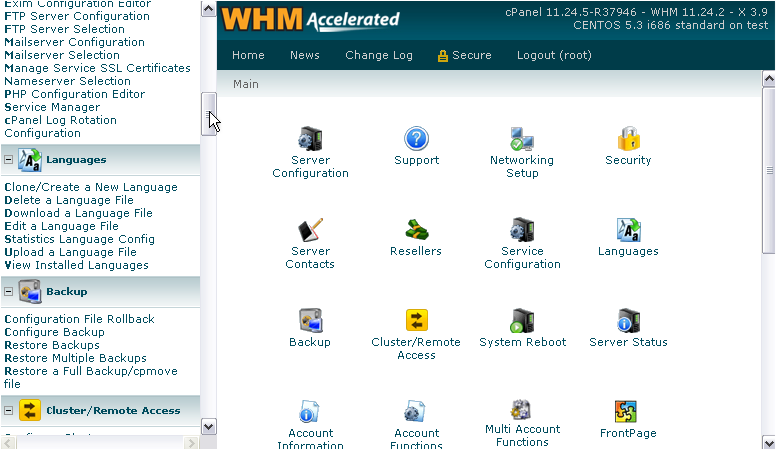Open Delete a Language File
This screenshot has width=776, height=450.
[x=69, y=200]
